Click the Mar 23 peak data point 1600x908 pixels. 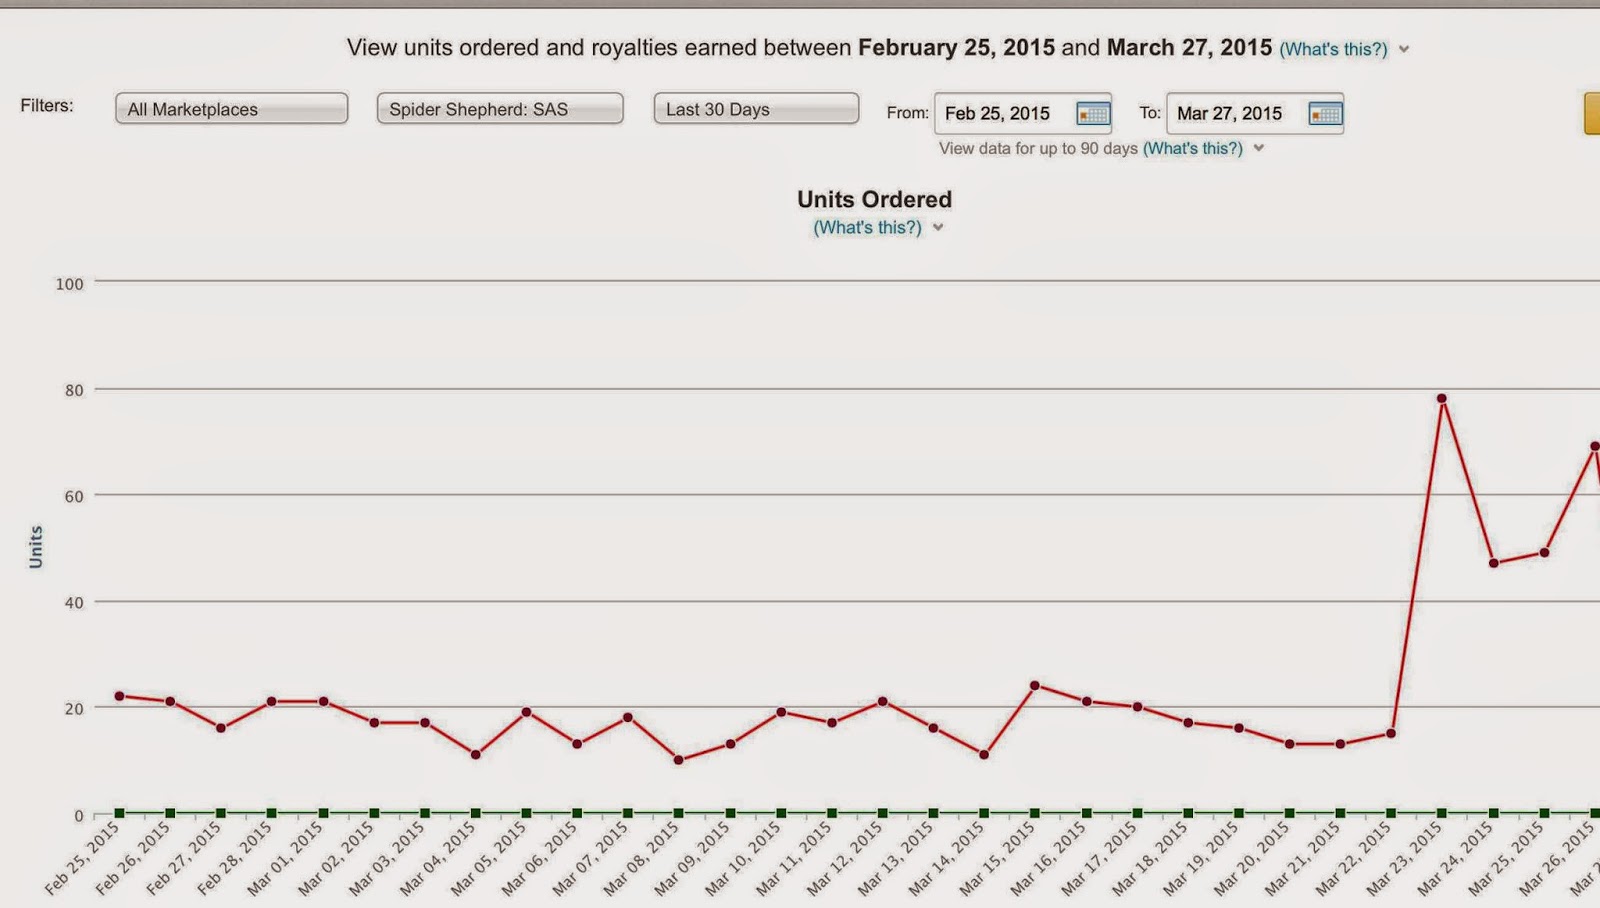tap(1442, 398)
